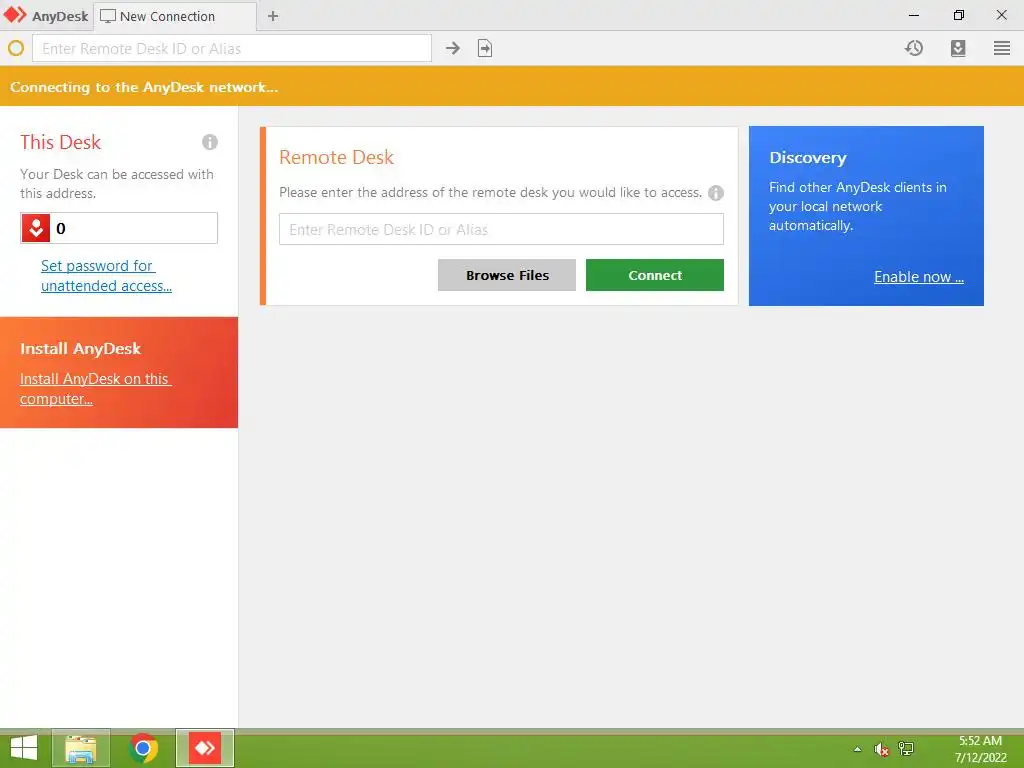The height and width of the screenshot is (768, 1024).
Task: Open a new tab with the plus button
Action: click(273, 16)
